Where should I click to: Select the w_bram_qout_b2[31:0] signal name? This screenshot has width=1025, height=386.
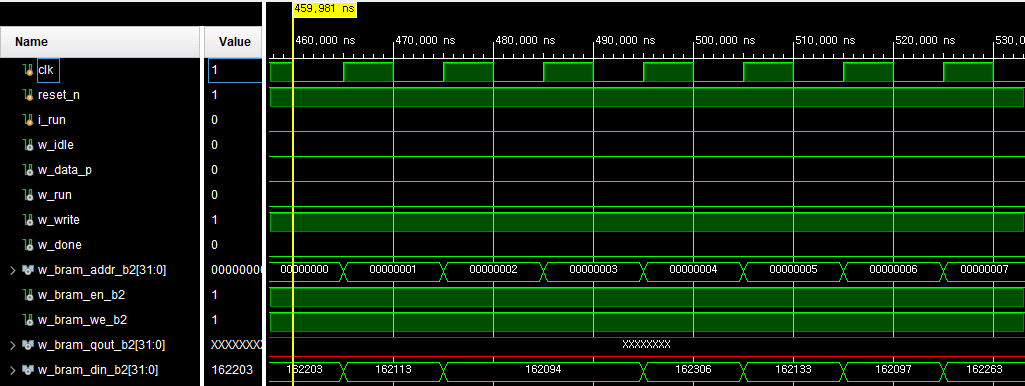(101, 345)
